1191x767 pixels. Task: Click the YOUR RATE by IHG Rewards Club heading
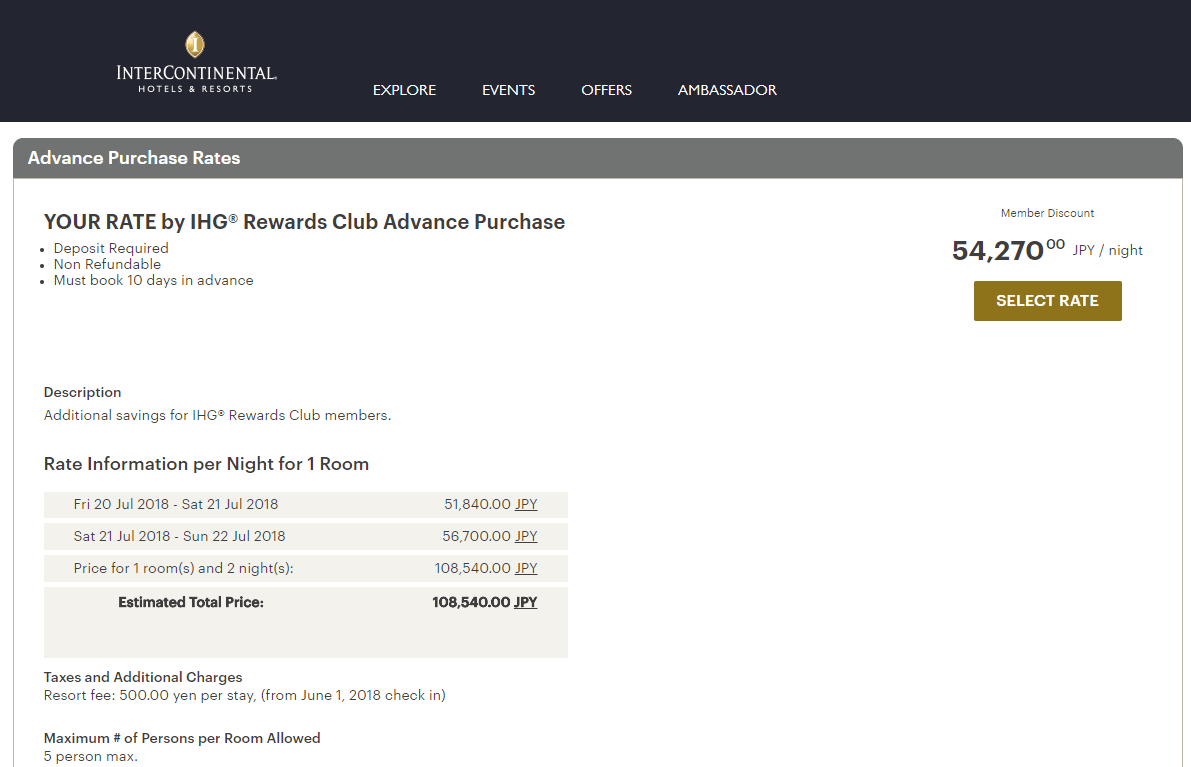pos(304,222)
